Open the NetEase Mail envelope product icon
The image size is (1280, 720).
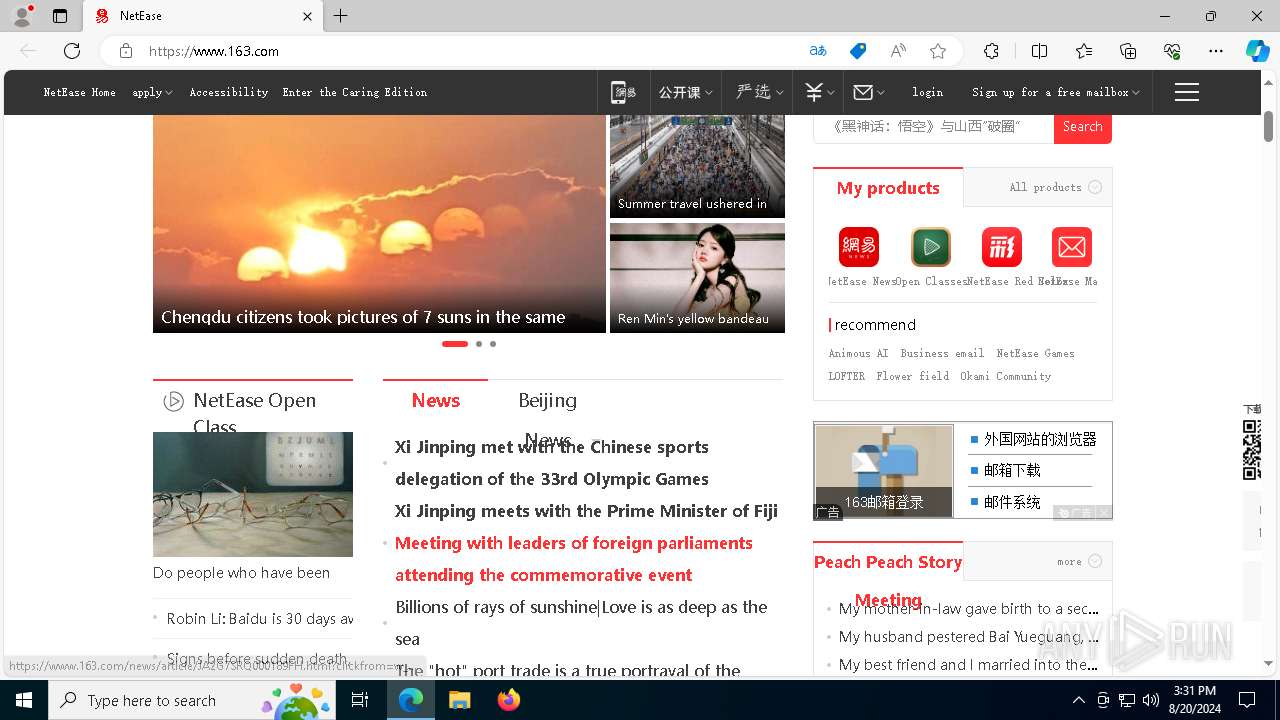click(1072, 247)
